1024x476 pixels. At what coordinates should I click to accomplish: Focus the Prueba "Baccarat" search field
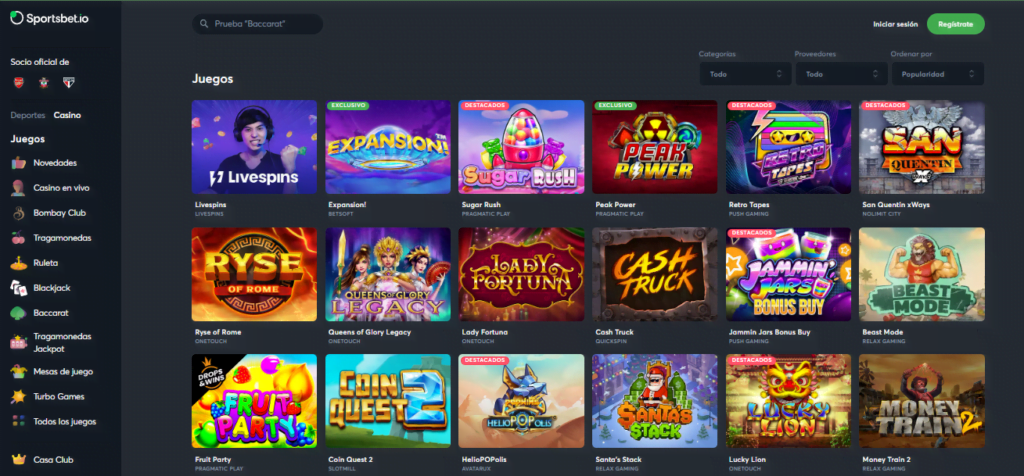(x=257, y=24)
